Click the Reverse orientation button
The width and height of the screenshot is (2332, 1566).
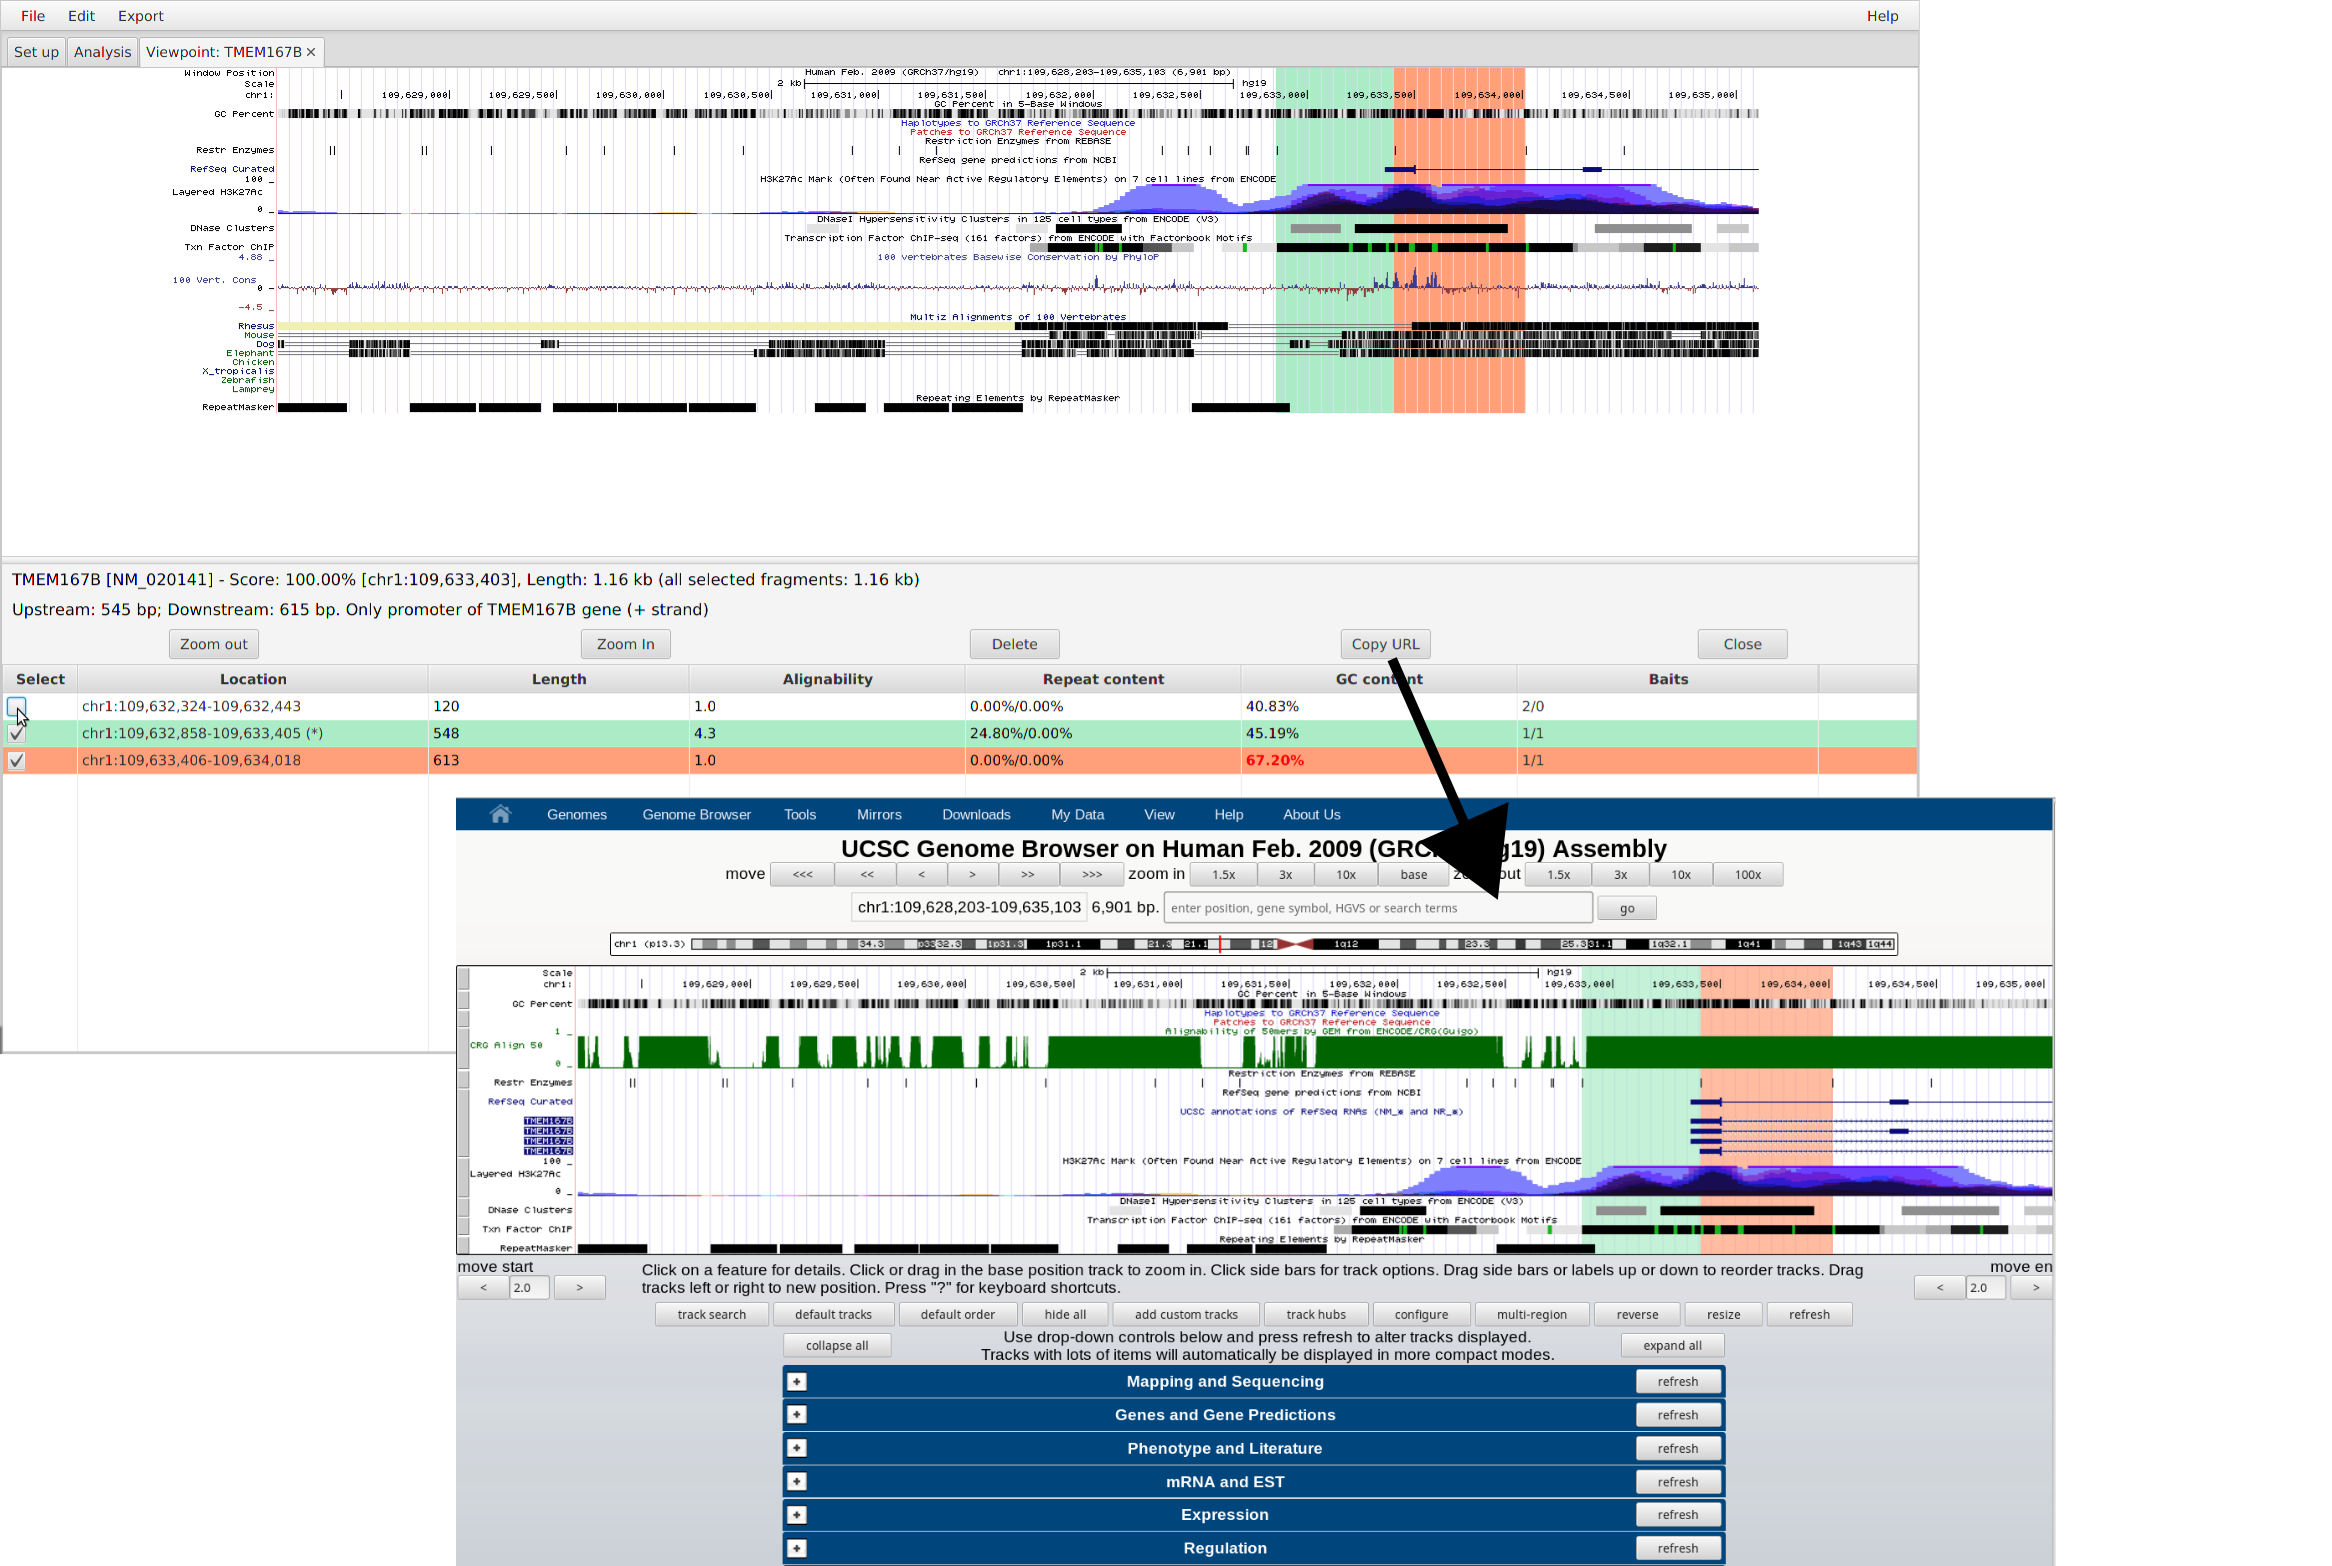coord(1632,1314)
